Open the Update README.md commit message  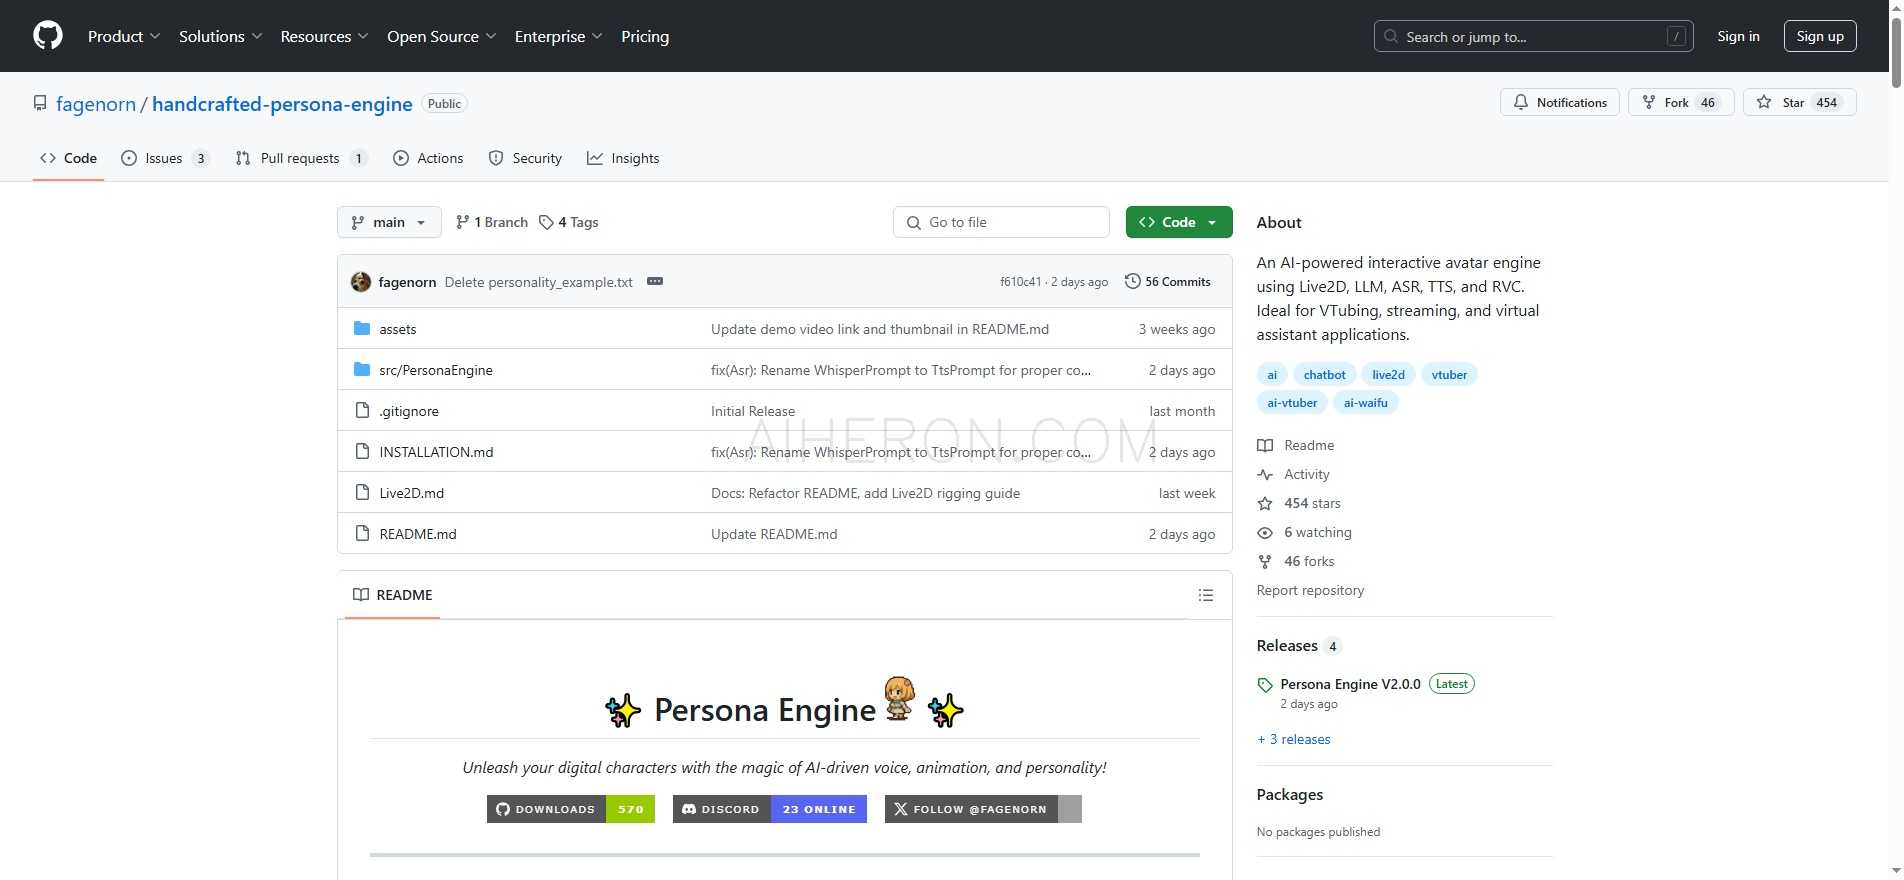(774, 534)
